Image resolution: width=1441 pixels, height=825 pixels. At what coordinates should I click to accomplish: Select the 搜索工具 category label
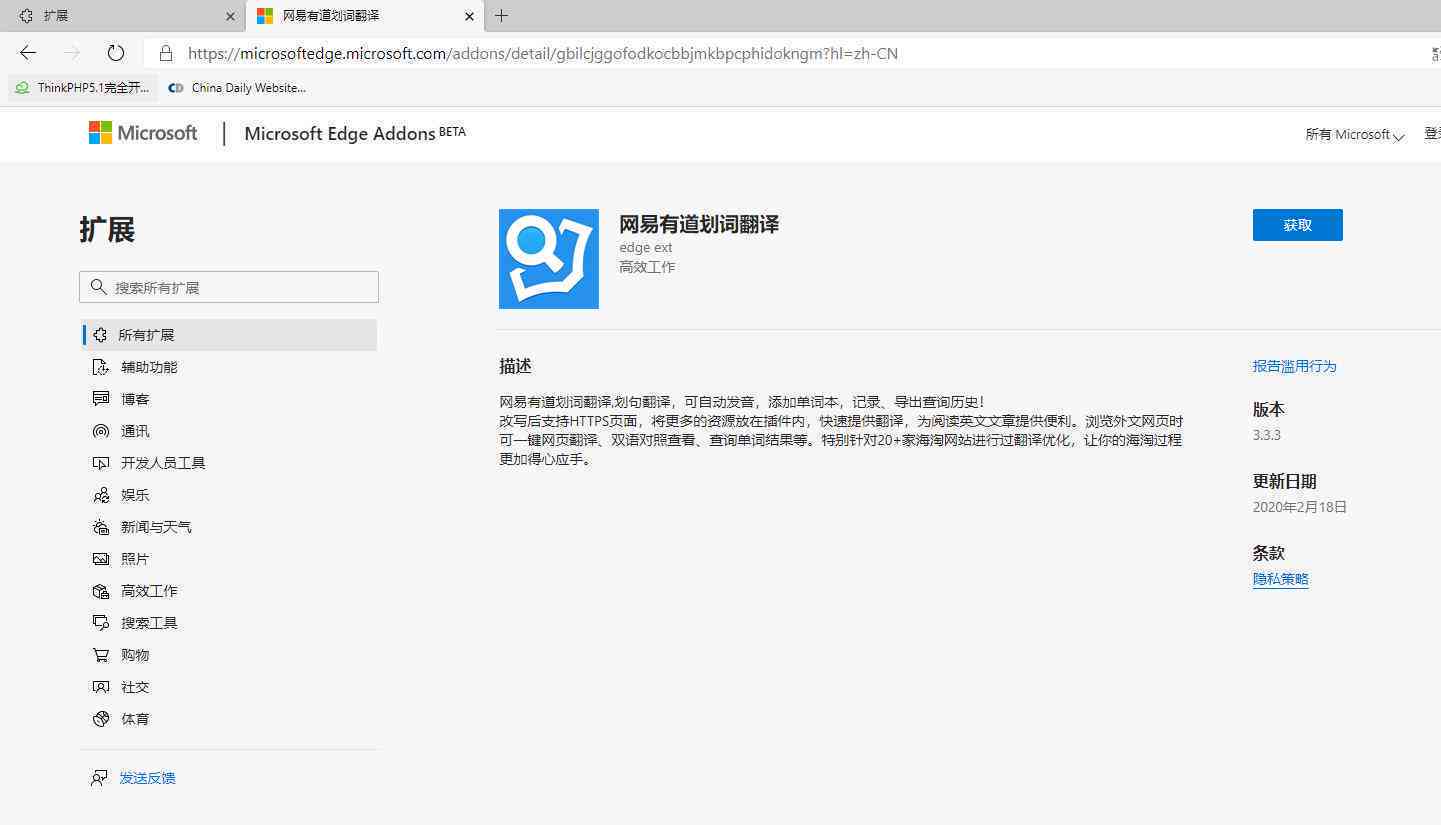[149, 623]
